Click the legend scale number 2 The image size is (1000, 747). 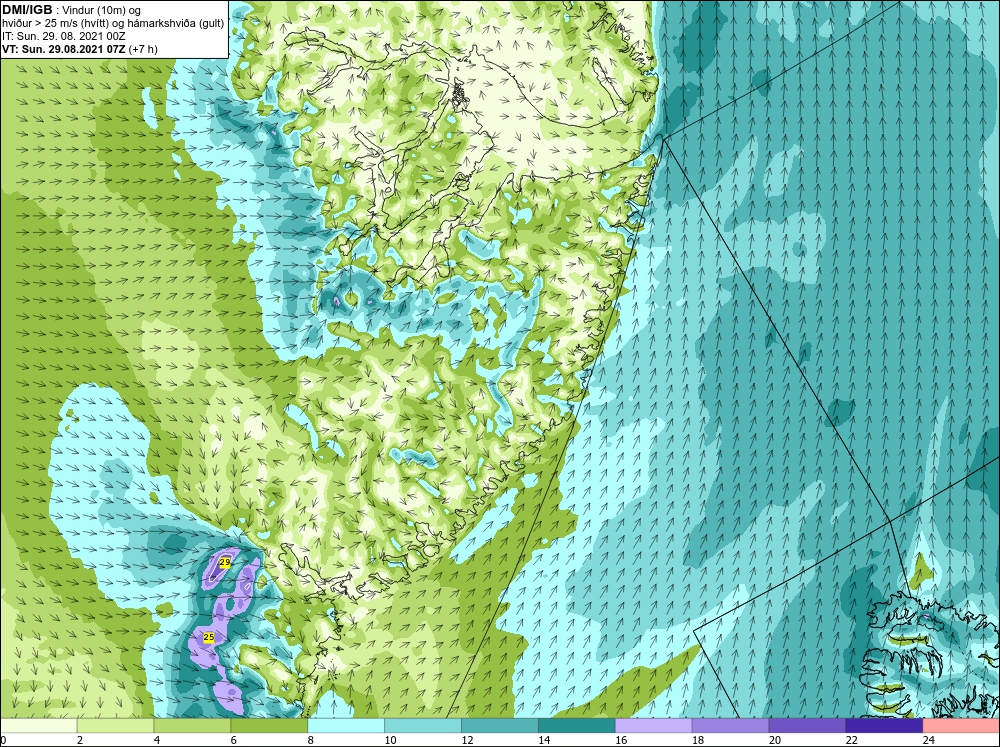(80, 740)
